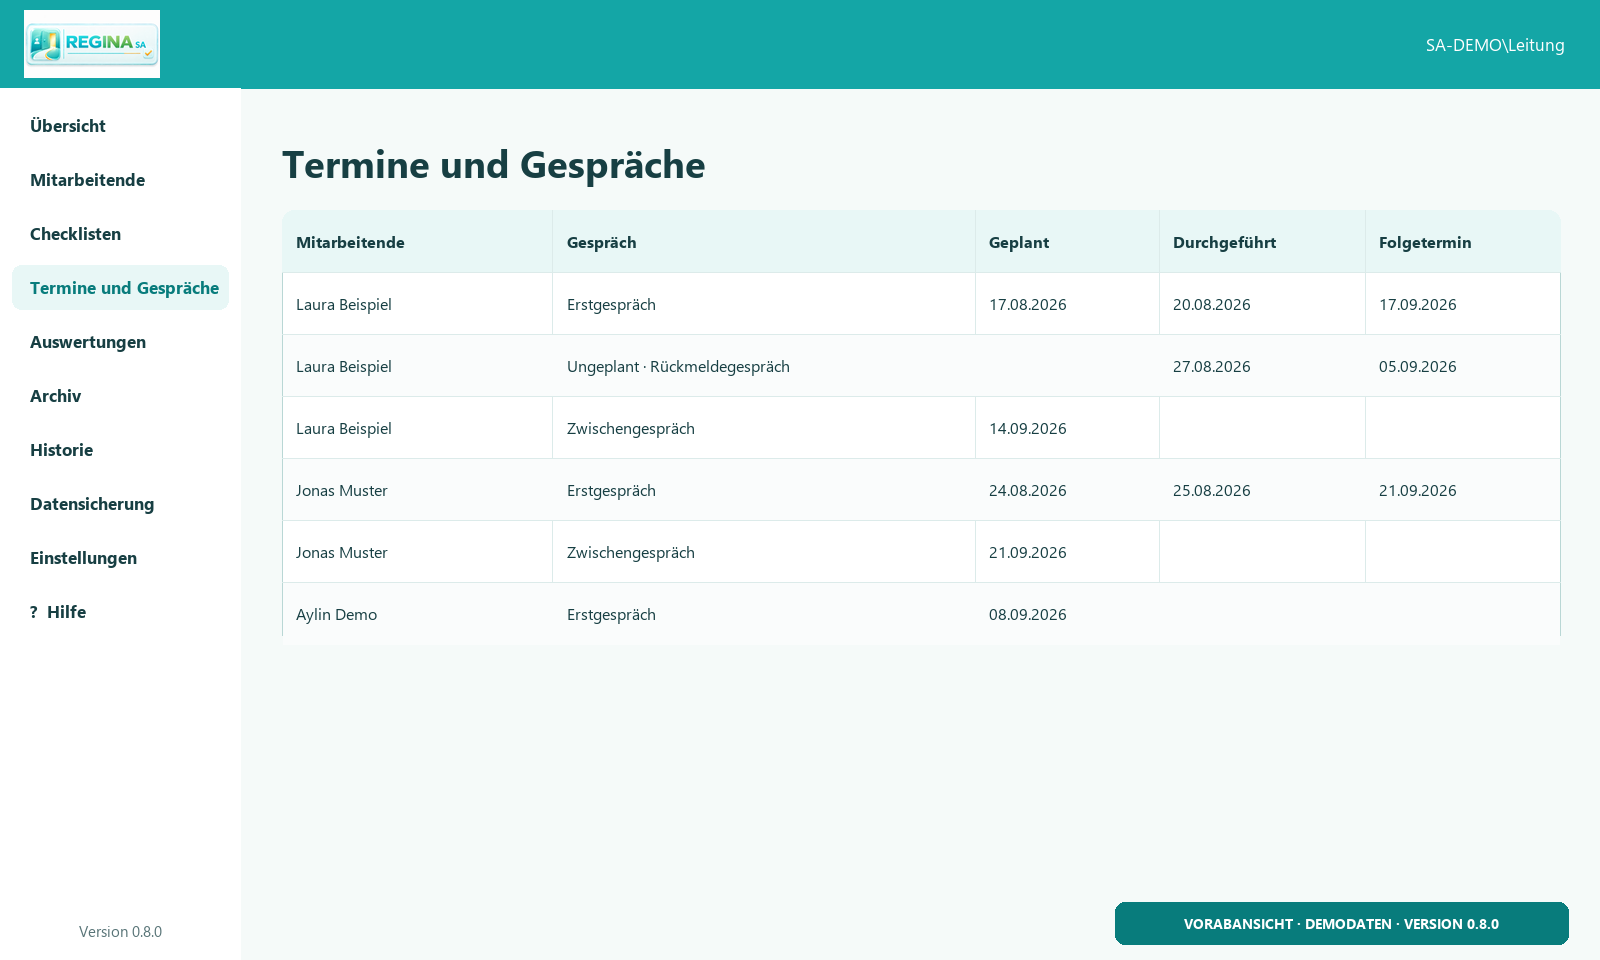The width and height of the screenshot is (1600, 960).
Task: Click the SA-DEMO\Leitung user label
Action: coord(1495,45)
